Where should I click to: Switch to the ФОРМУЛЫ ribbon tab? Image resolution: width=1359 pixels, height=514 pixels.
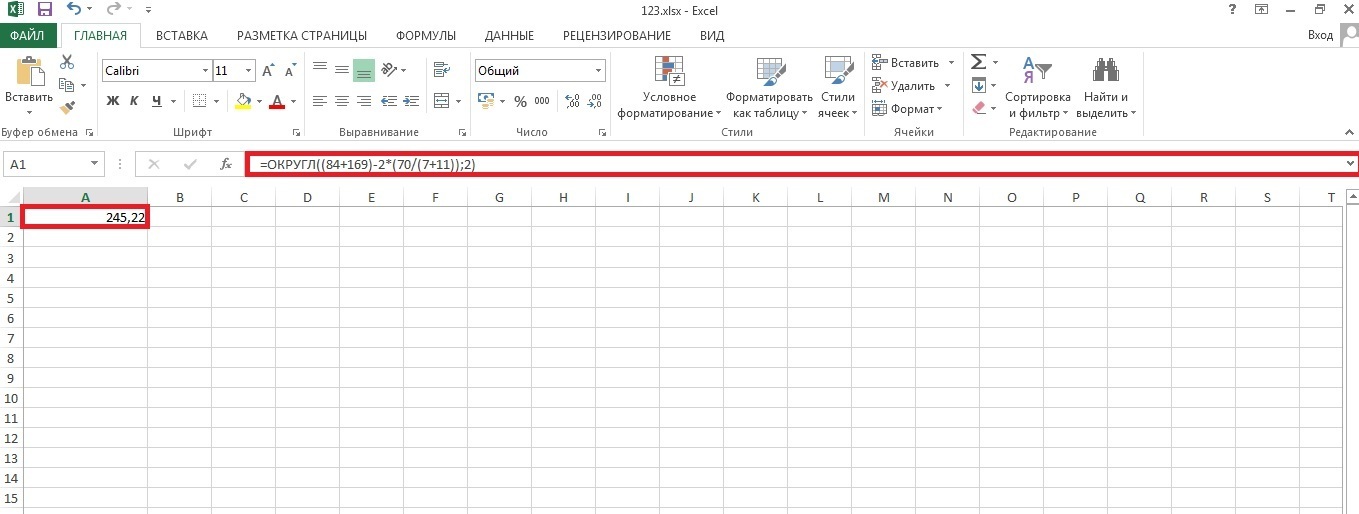426,36
